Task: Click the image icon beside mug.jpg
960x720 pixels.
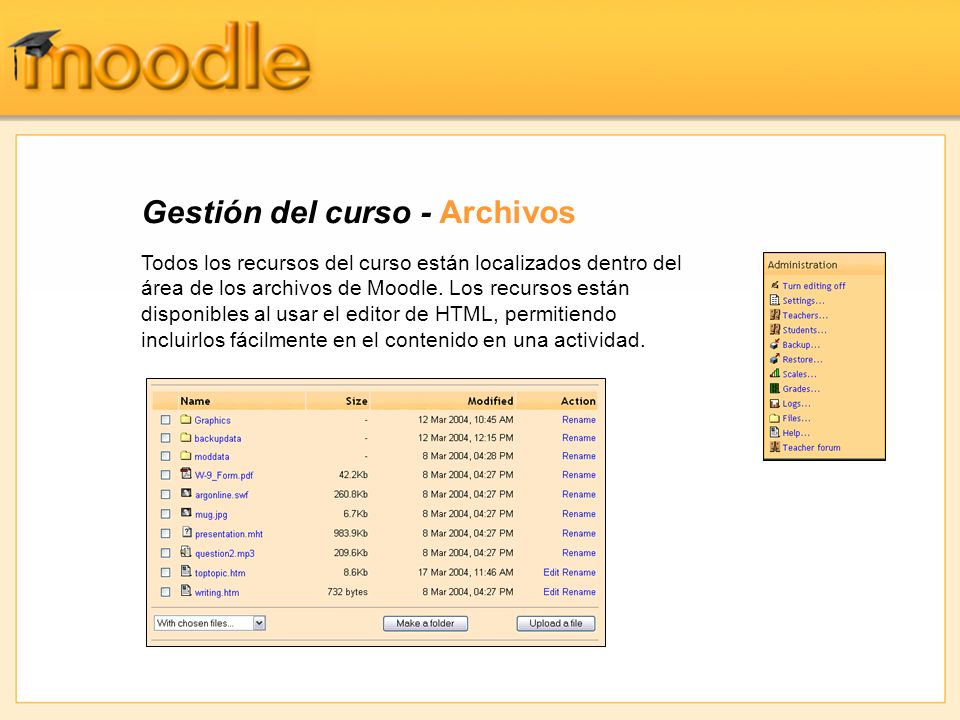Action: point(186,512)
